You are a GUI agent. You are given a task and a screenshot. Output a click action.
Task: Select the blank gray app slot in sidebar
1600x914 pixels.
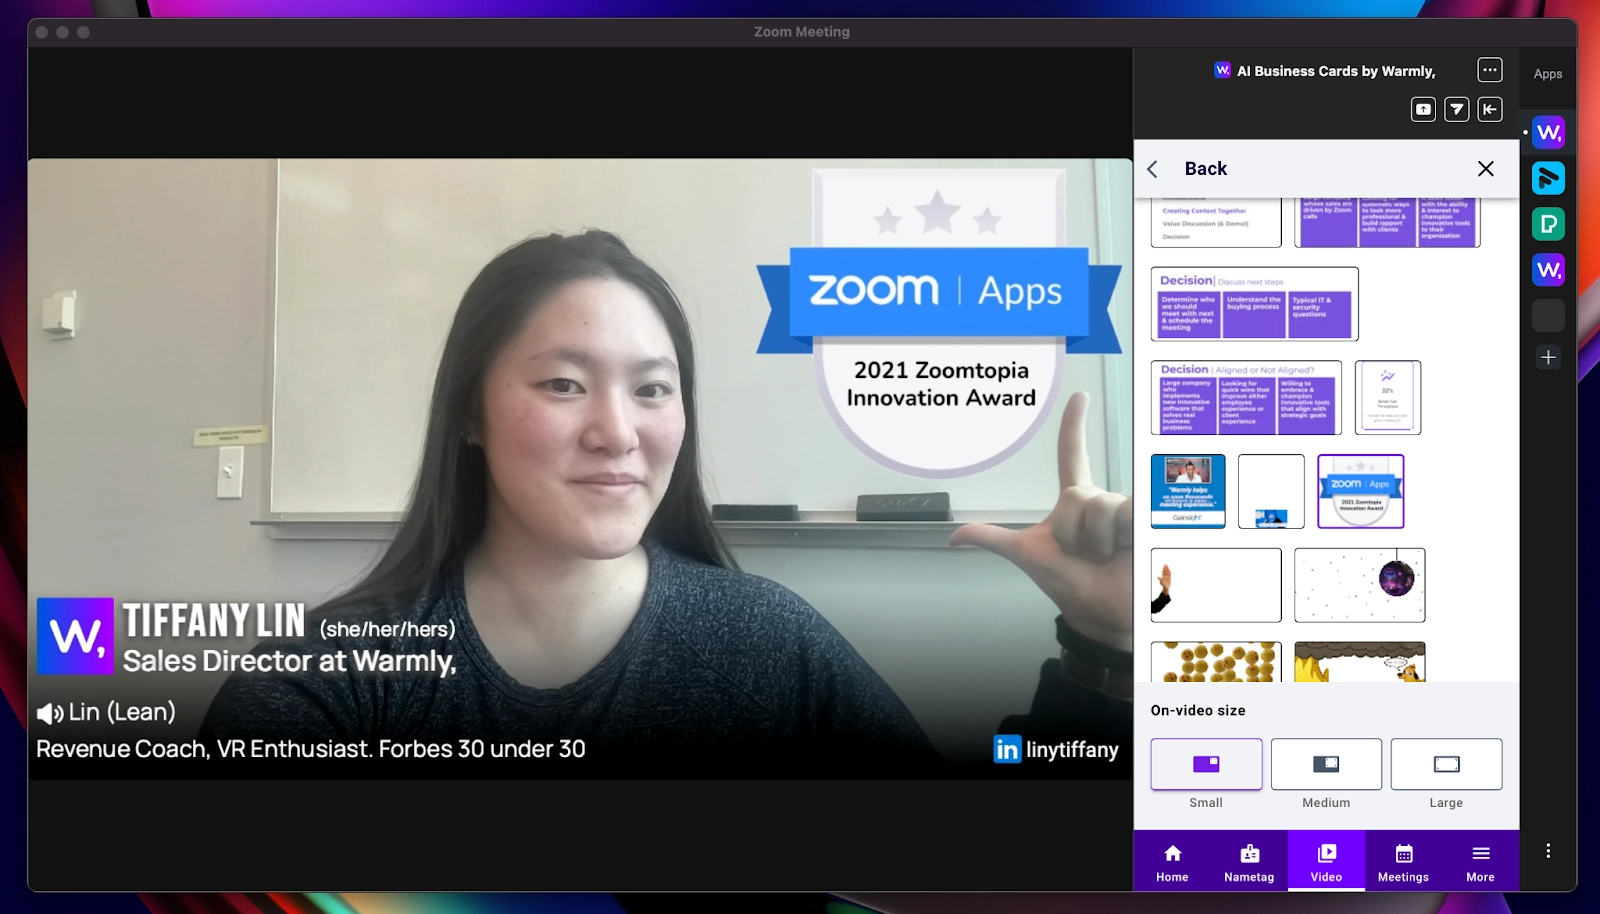pos(1548,316)
